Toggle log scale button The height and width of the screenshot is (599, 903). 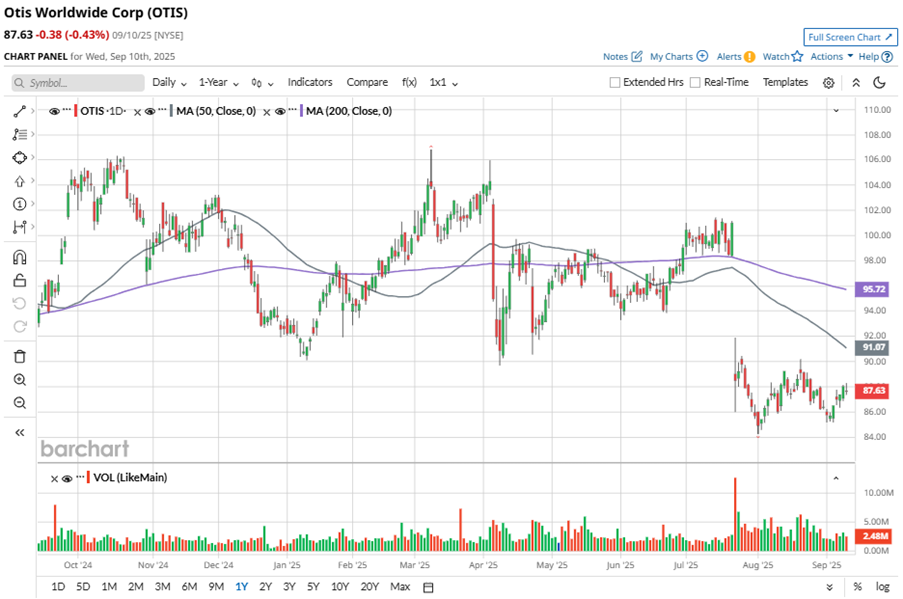coord(882,587)
